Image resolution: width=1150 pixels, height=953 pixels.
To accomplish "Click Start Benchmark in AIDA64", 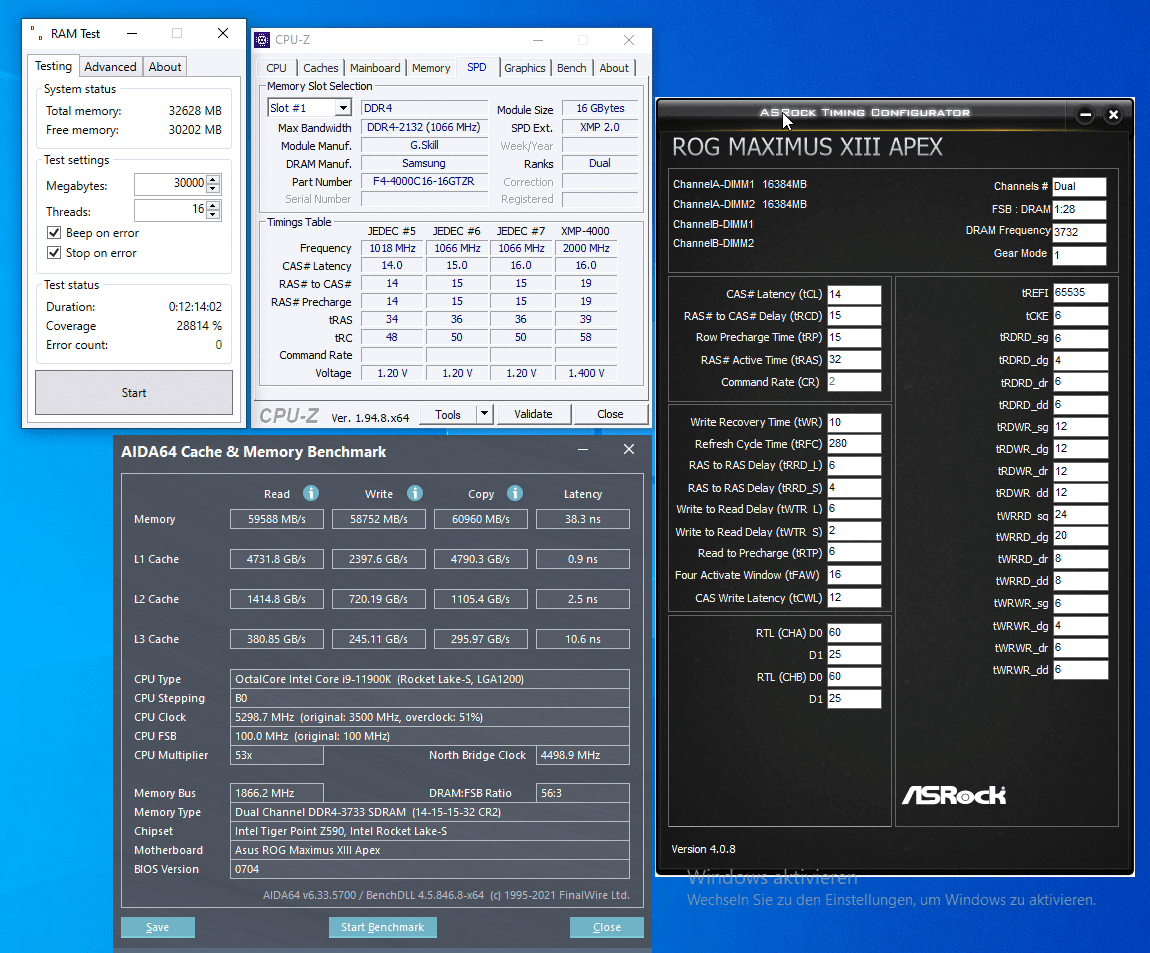I will point(382,927).
